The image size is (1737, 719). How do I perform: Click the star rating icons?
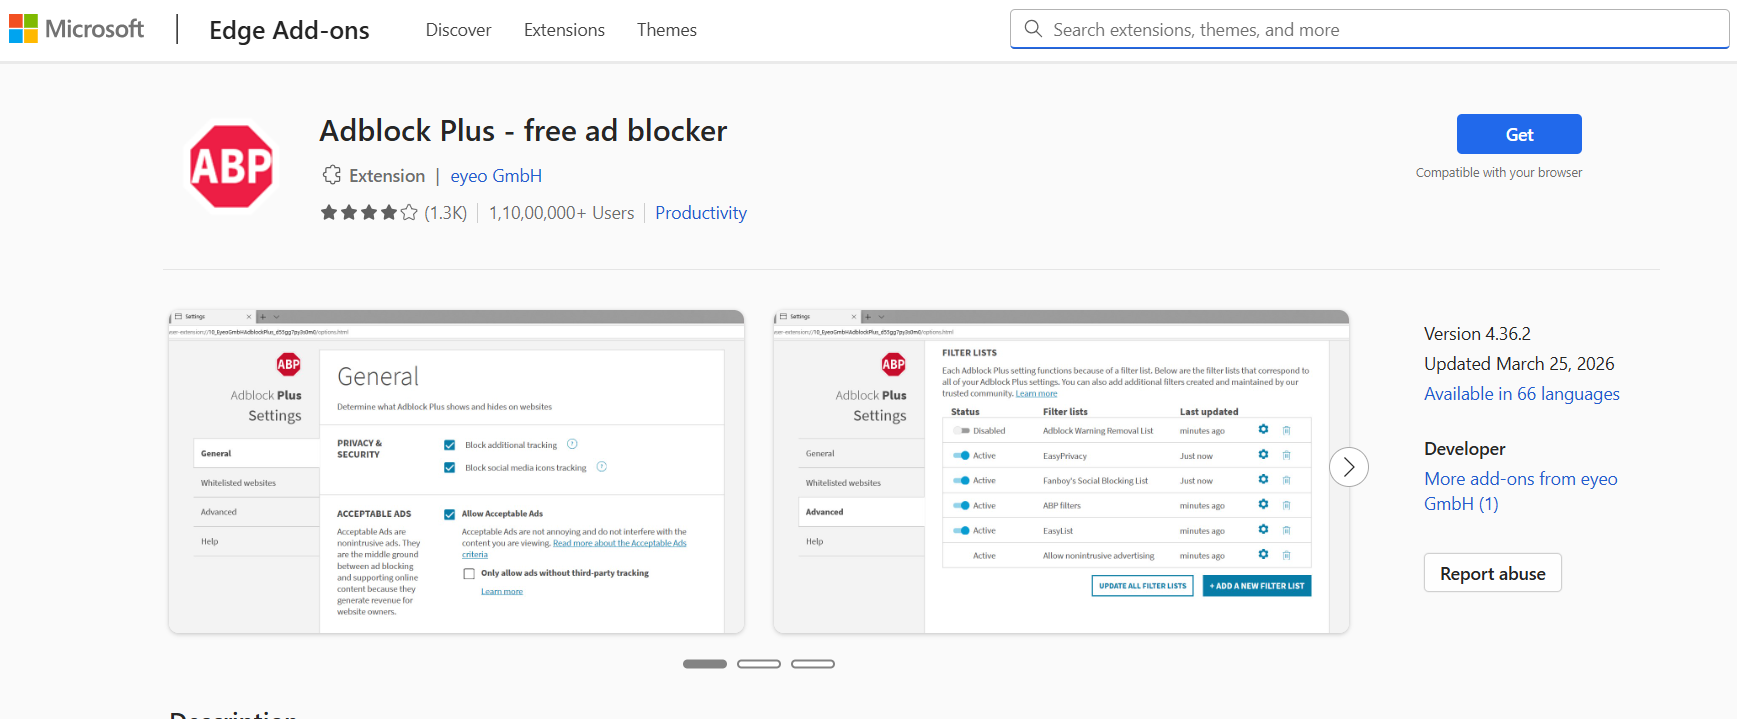[369, 212]
